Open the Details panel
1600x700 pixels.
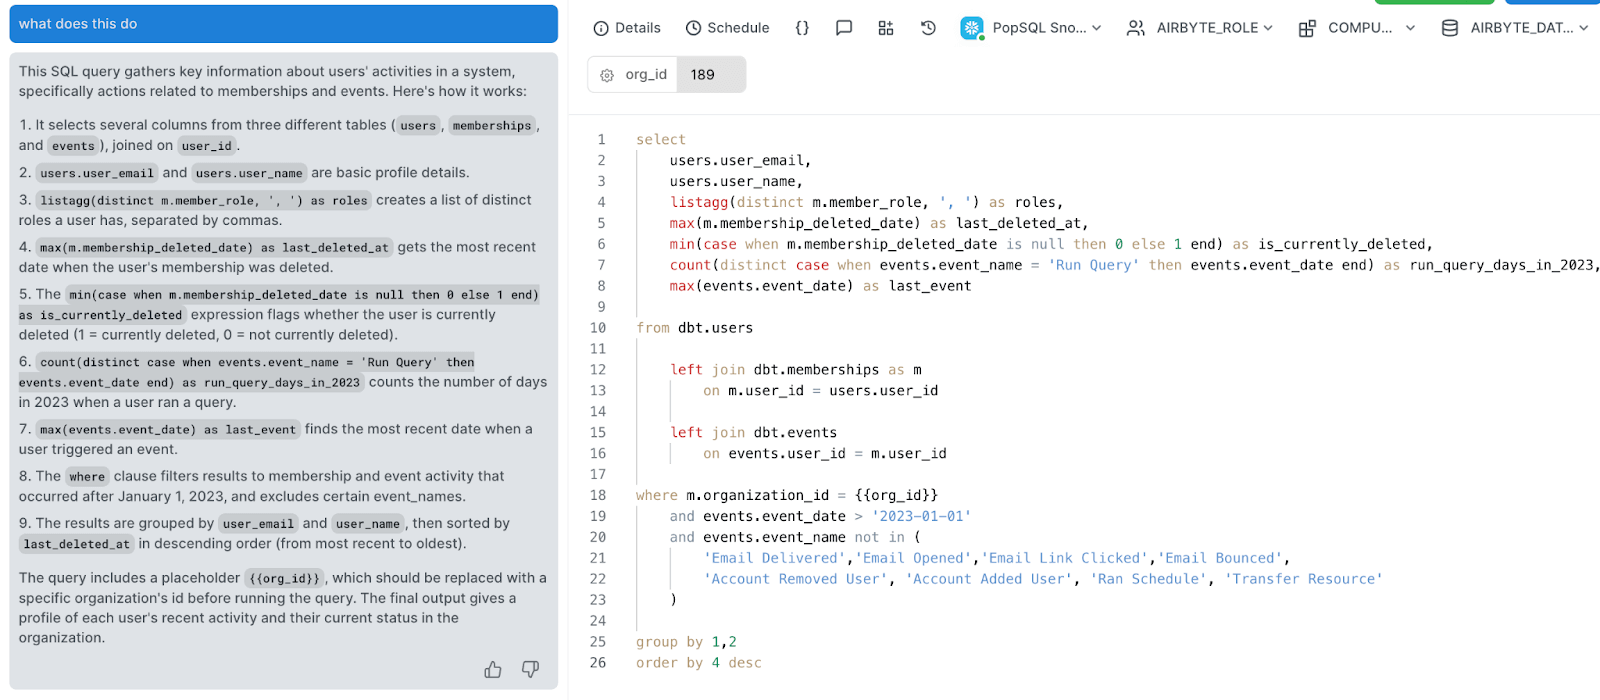pyautogui.click(x=627, y=28)
